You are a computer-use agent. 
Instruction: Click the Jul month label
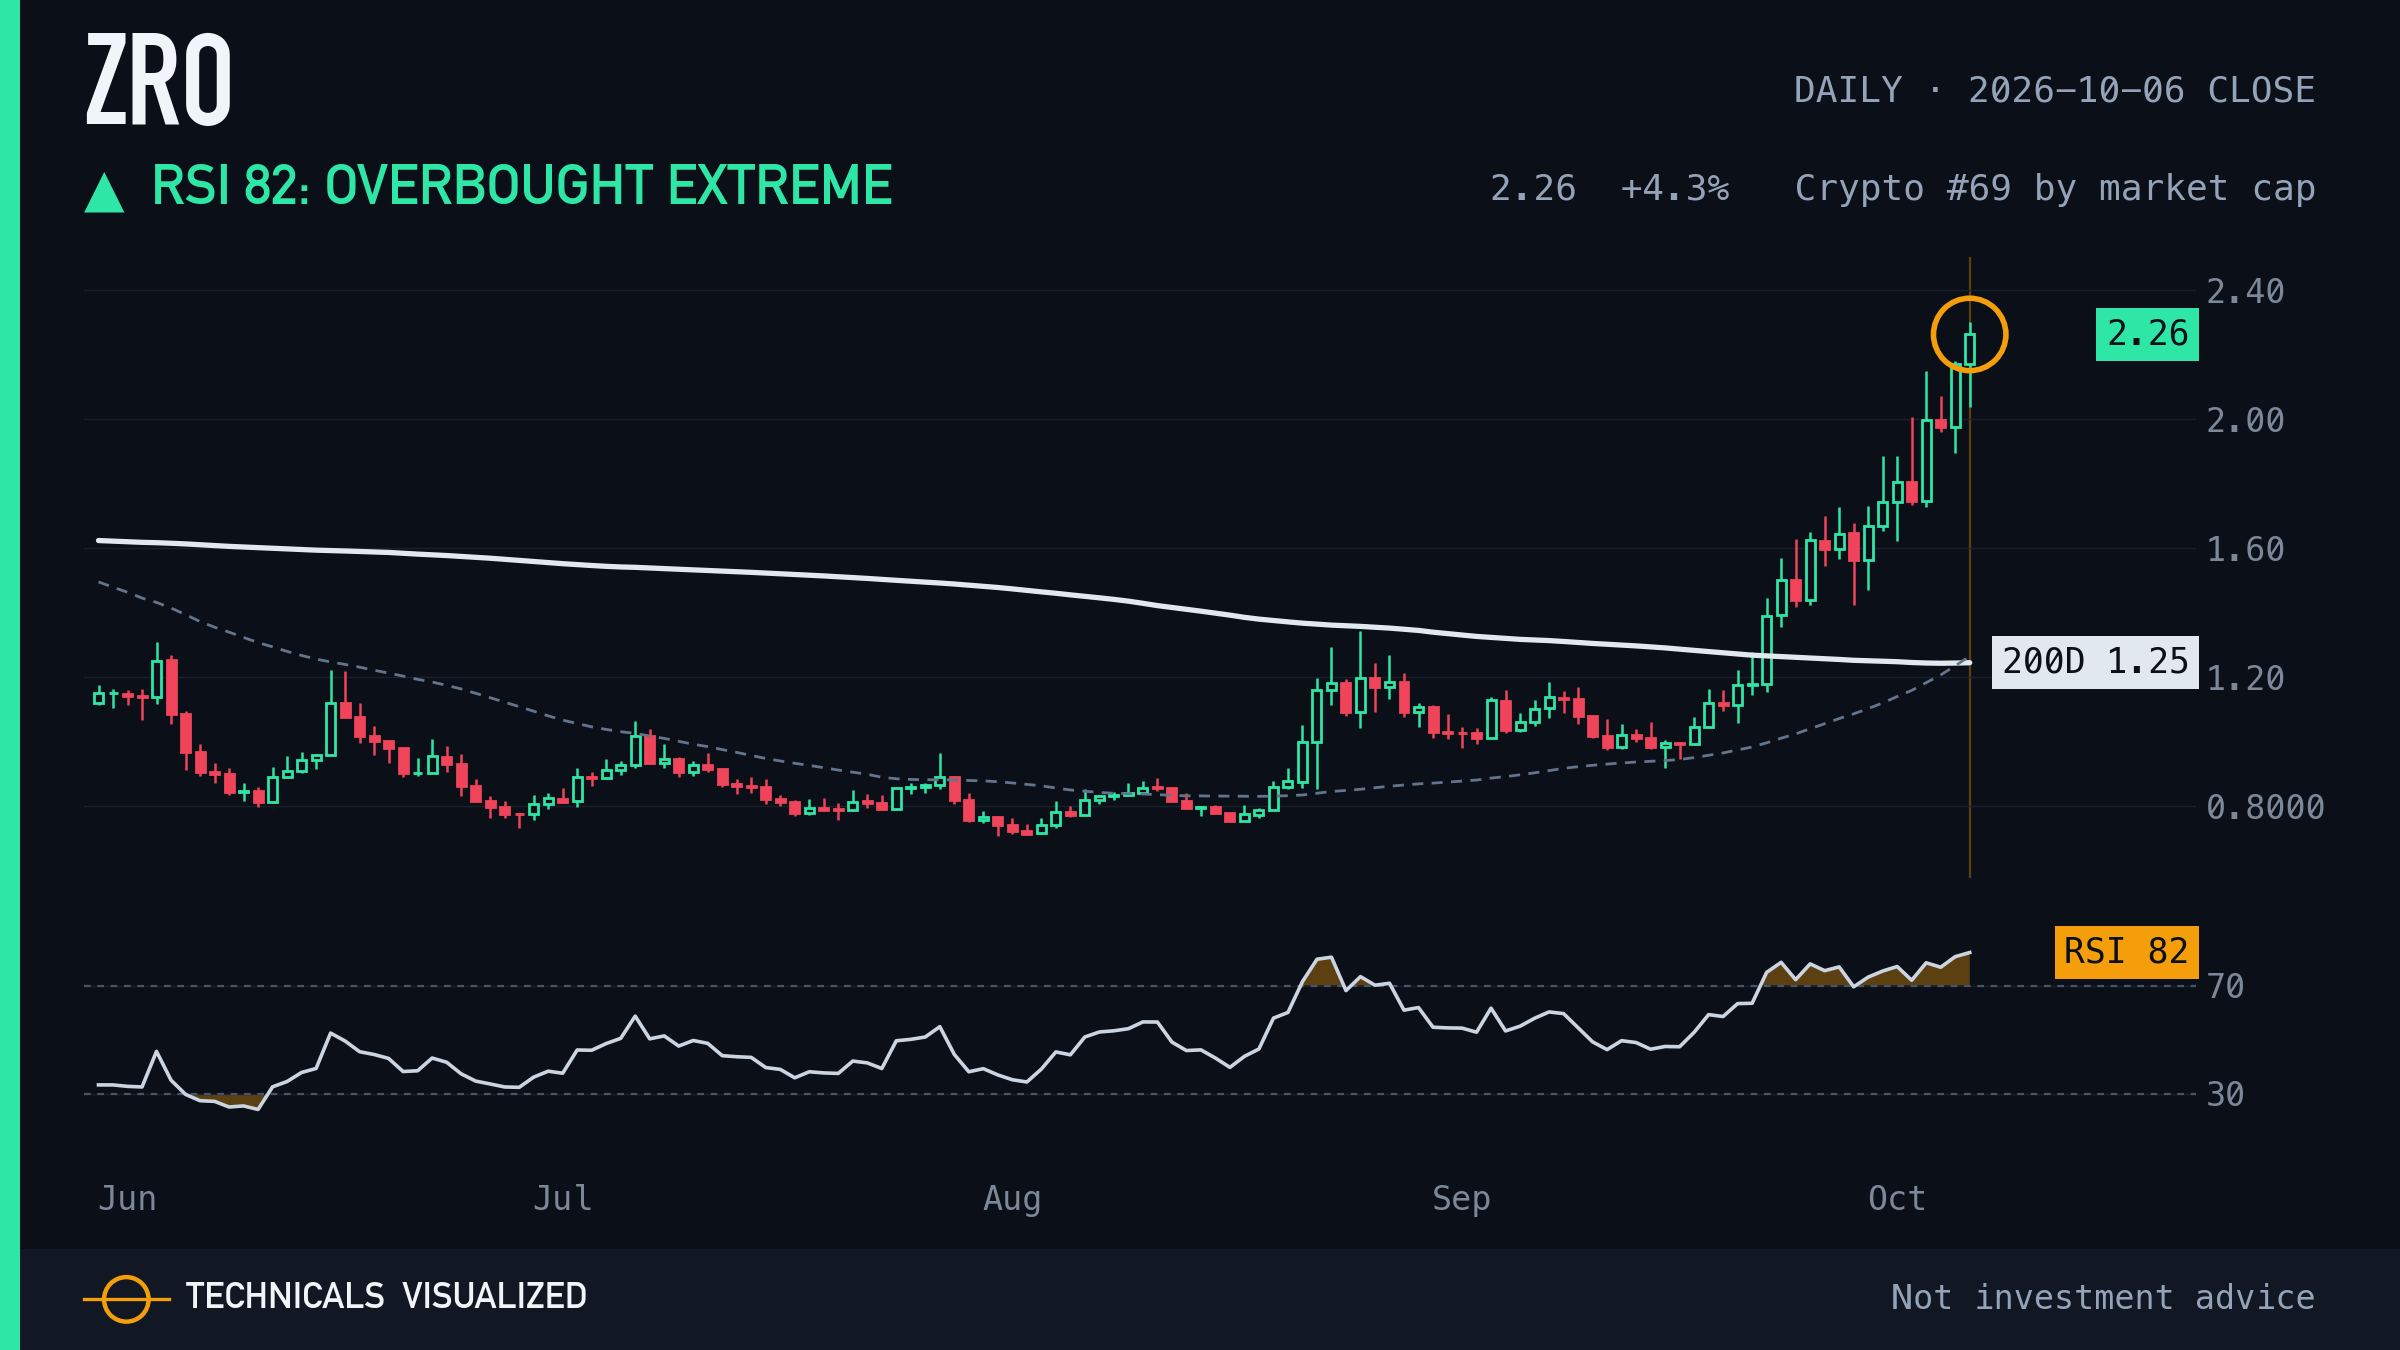(562, 1198)
